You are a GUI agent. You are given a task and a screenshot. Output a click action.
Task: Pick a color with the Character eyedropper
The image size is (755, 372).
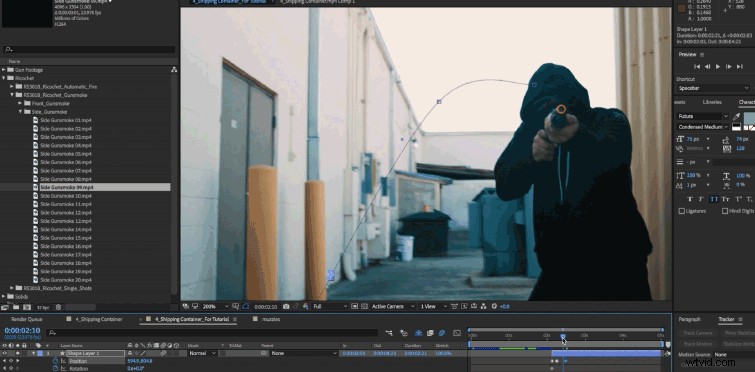(x=737, y=116)
